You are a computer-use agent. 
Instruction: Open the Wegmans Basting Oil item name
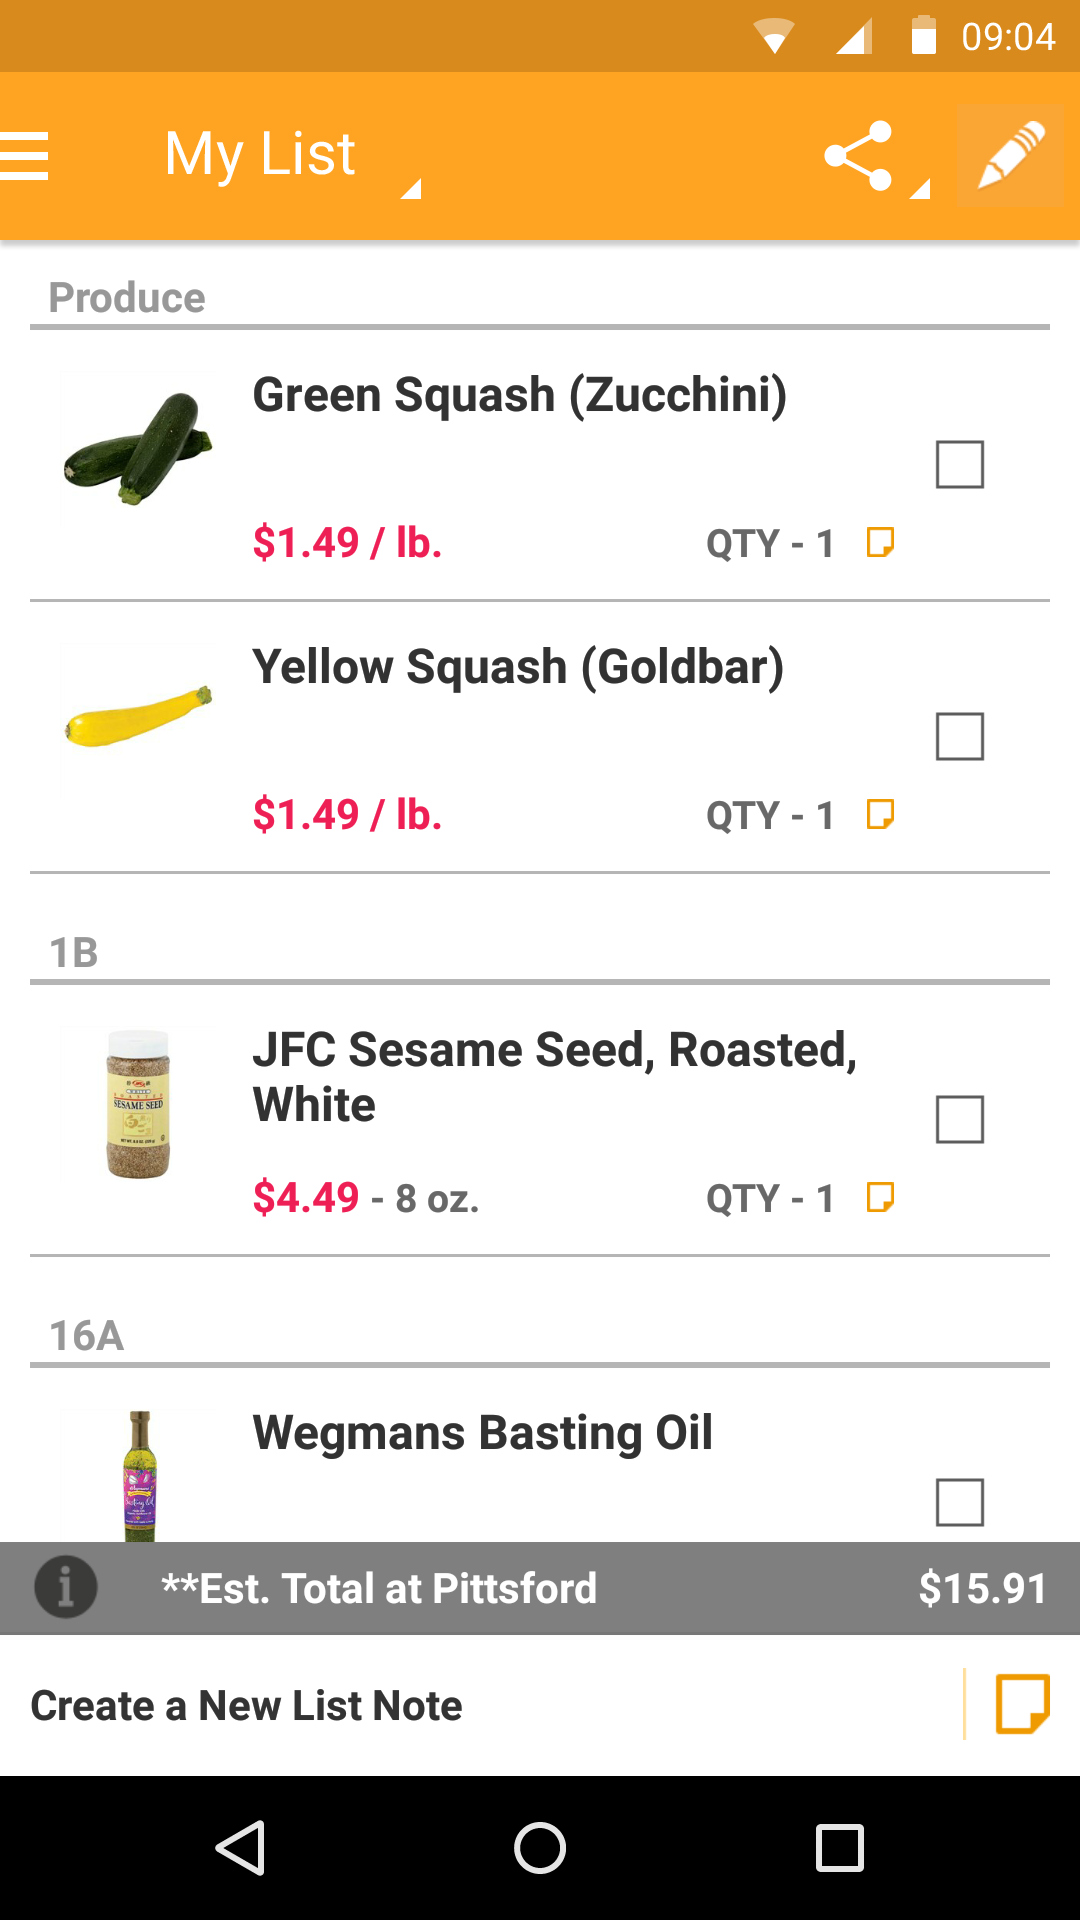click(x=482, y=1433)
